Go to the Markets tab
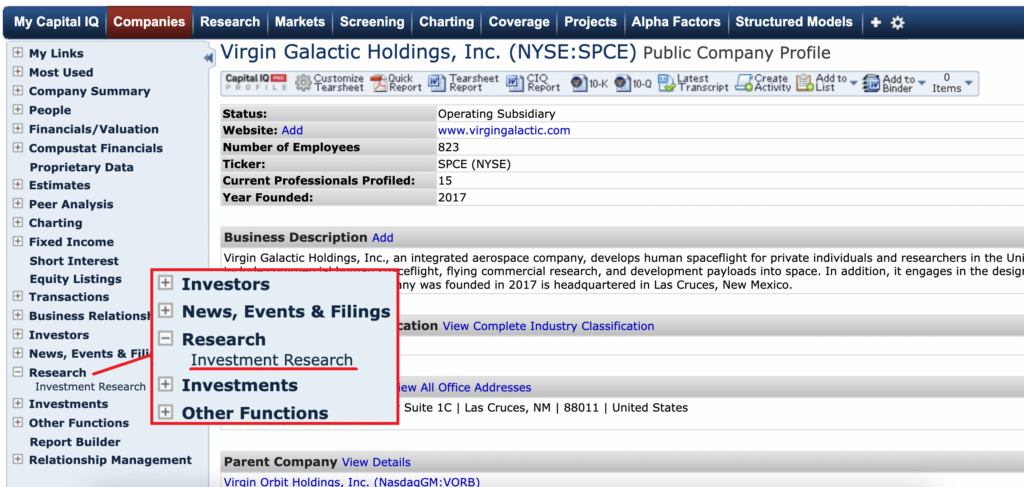 coord(300,21)
